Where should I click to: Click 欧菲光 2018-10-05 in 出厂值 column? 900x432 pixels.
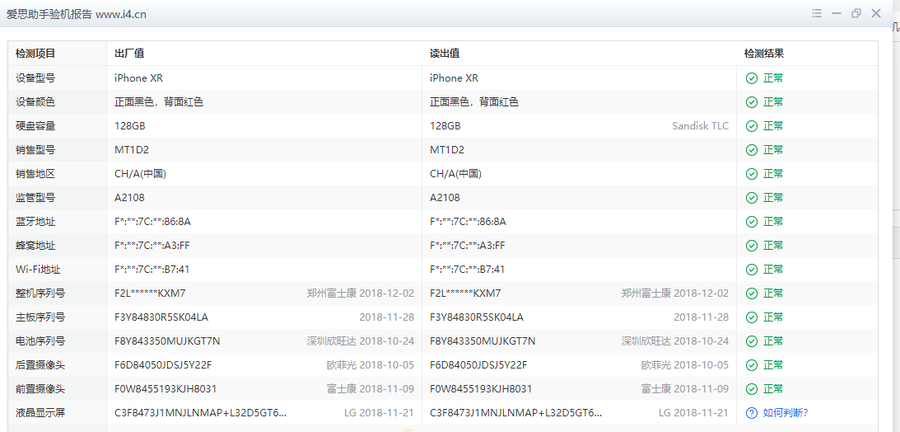click(370, 365)
